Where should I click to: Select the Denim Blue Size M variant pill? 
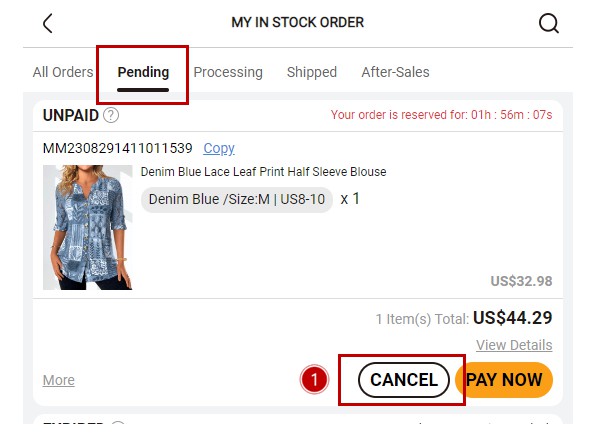[237, 199]
